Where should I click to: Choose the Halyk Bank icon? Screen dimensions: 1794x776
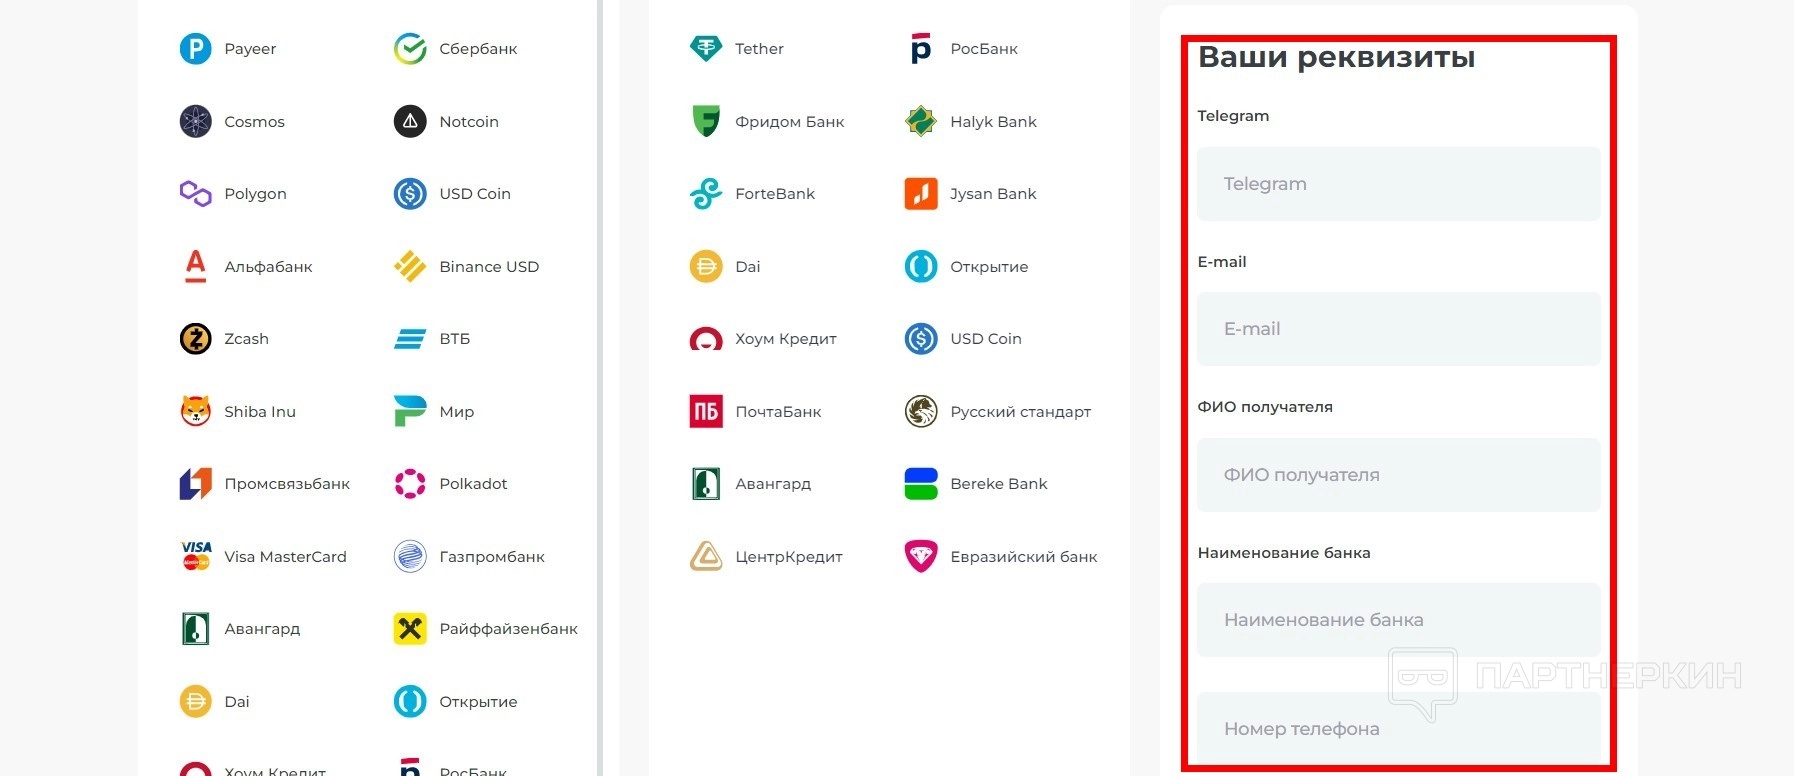921,121
